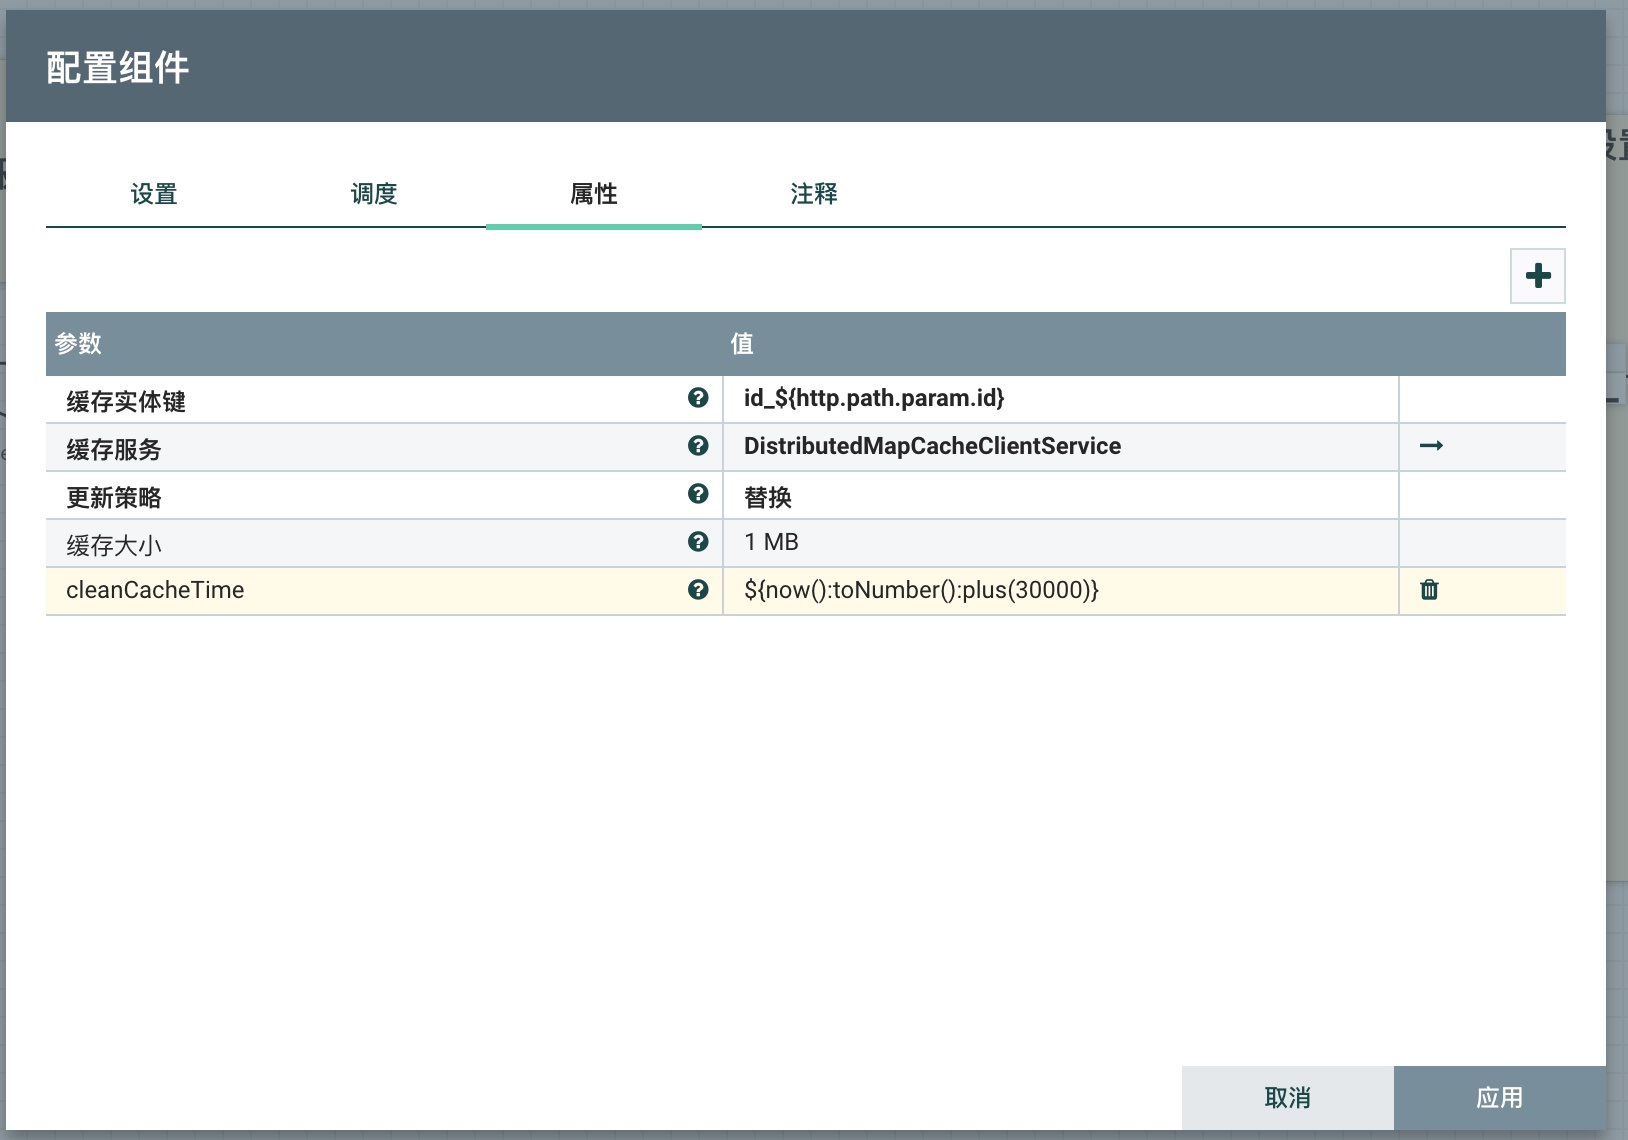The image size is (1628, 1140).
Task: Click the 参数 column header
Action: point(78,344)
